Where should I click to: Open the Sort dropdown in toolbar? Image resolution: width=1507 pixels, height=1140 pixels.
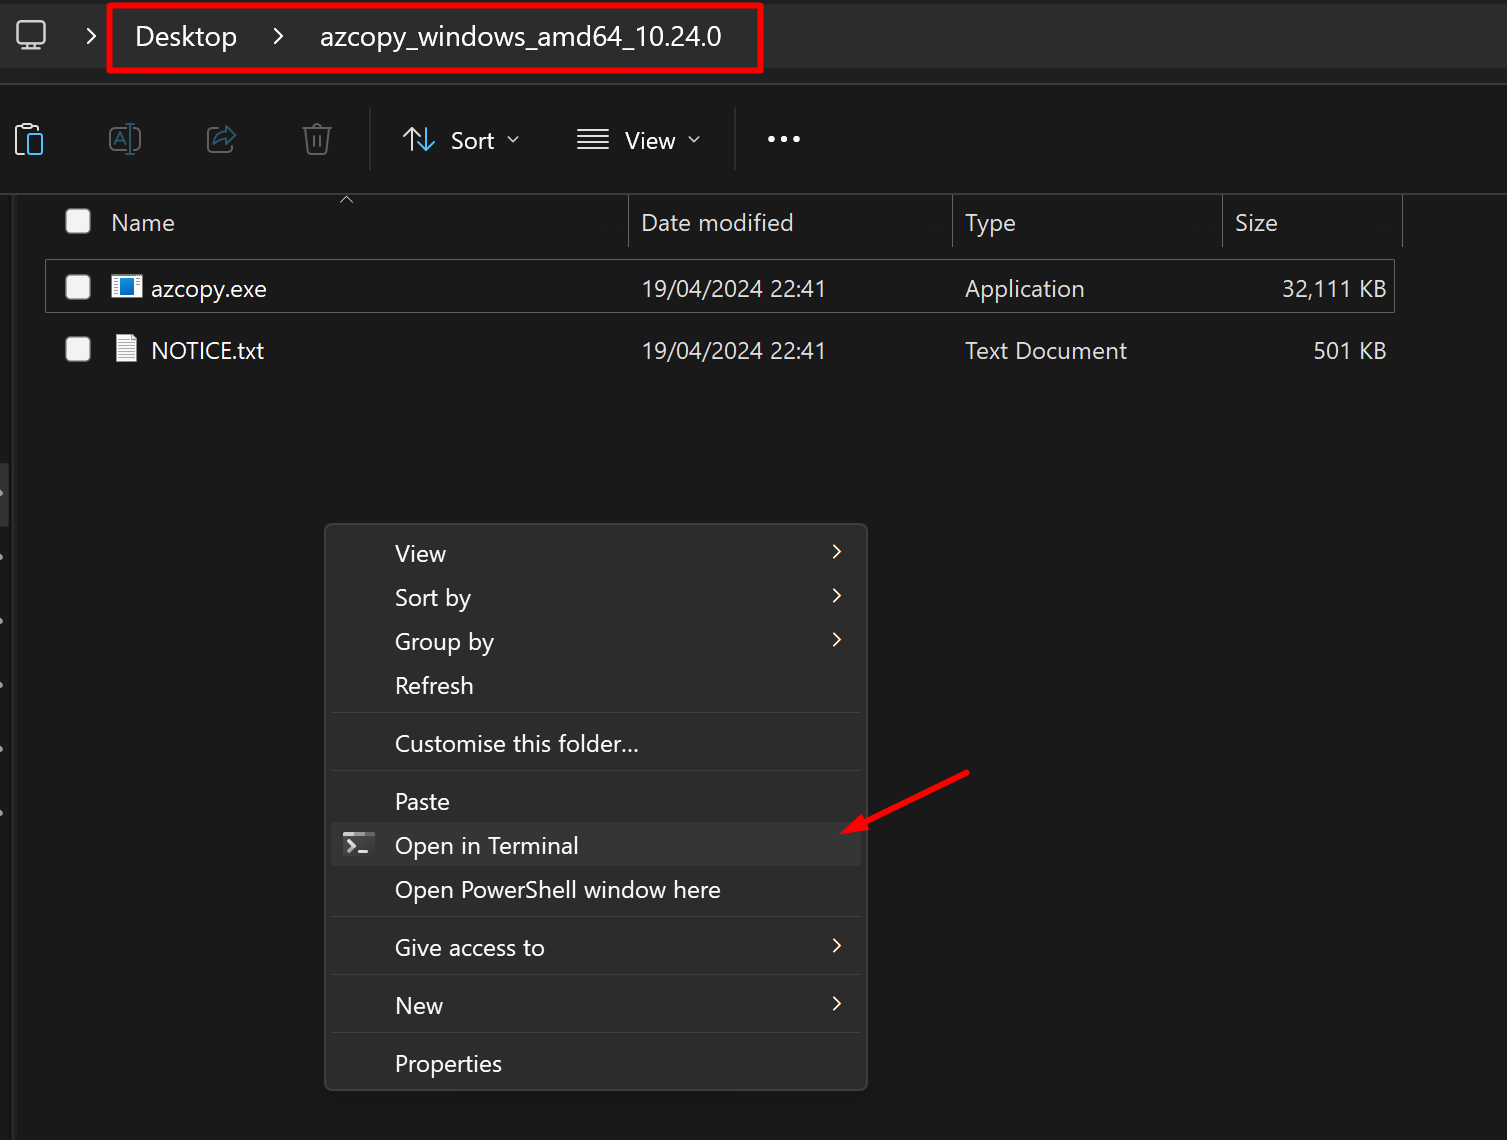(x=461, y=140)
